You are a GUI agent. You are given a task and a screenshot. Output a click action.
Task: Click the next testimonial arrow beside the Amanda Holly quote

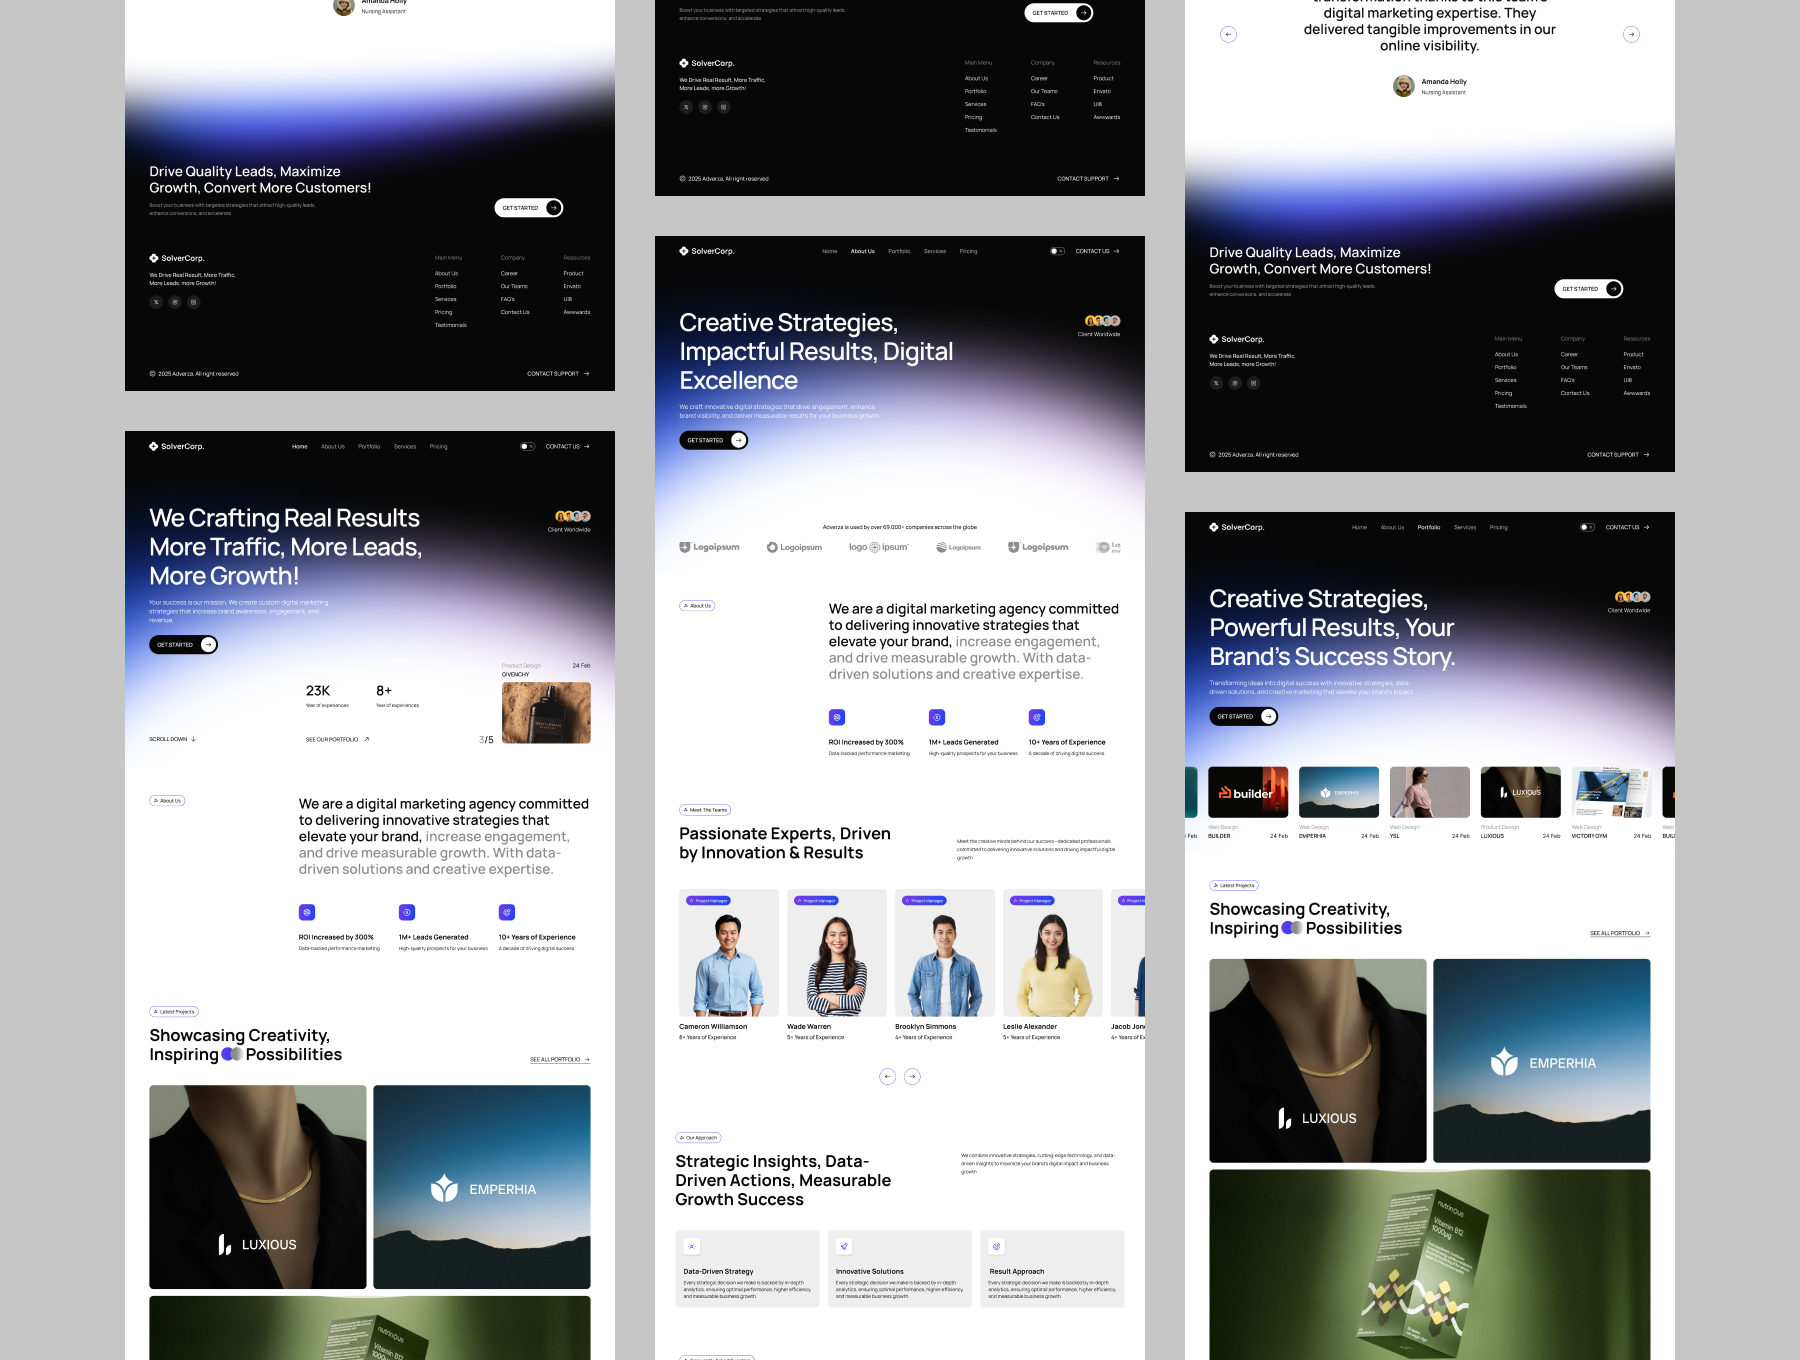(1631, 35)
